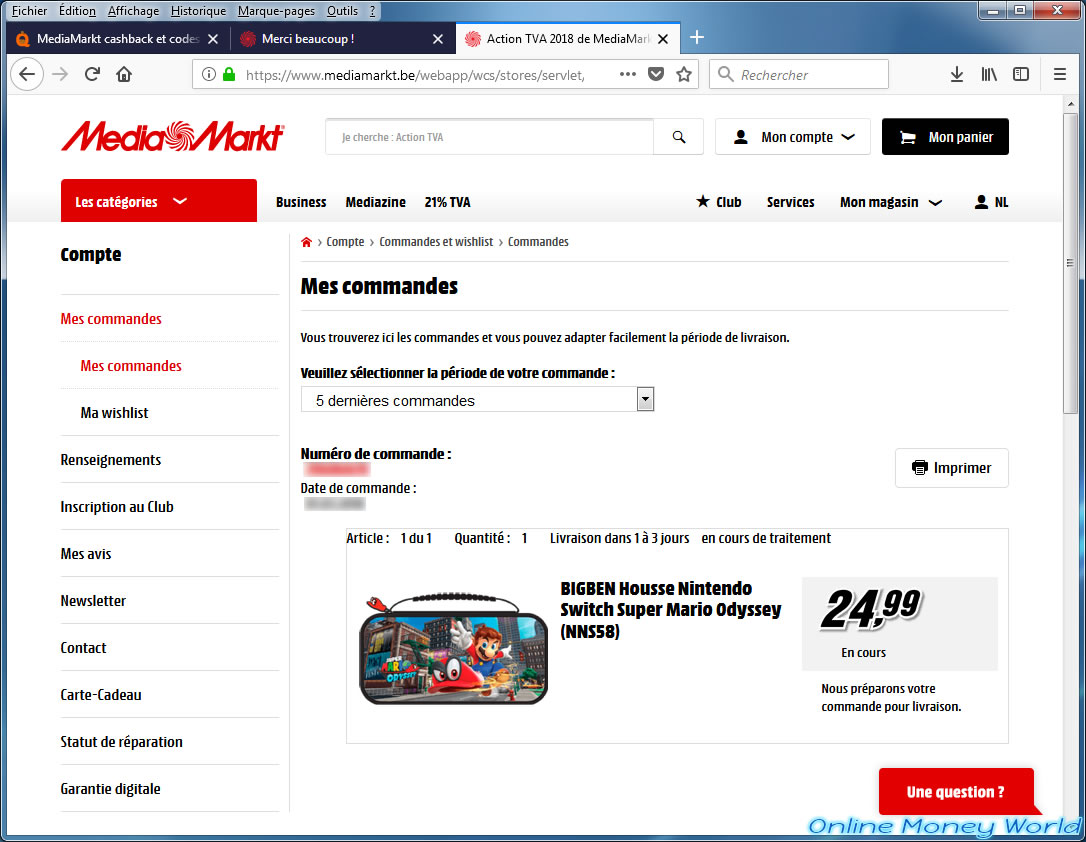Toggle the Firefox sidebar
Viewport: 1086px width, 842px height.
coord(1021,74)
